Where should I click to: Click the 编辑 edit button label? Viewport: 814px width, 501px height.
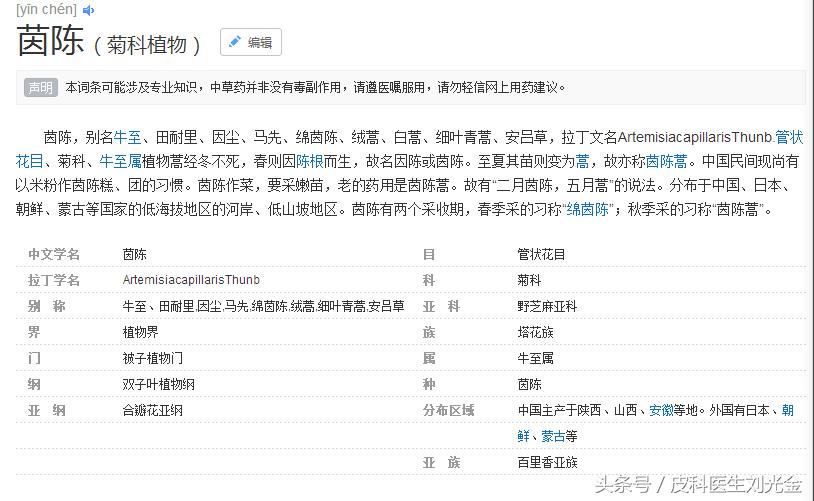tap(260, 43)
